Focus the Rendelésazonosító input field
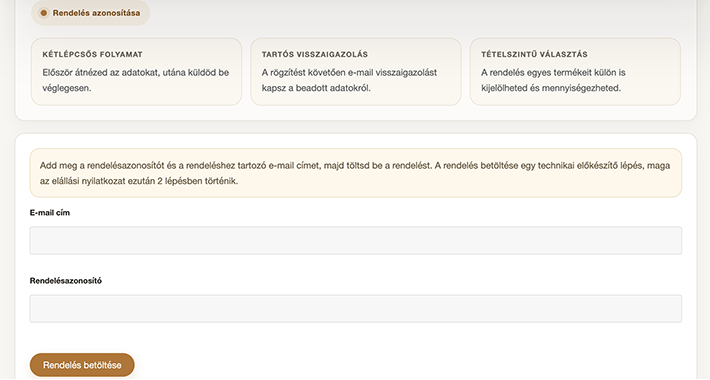The image size is (710, 380). click(x=355, y=308)
